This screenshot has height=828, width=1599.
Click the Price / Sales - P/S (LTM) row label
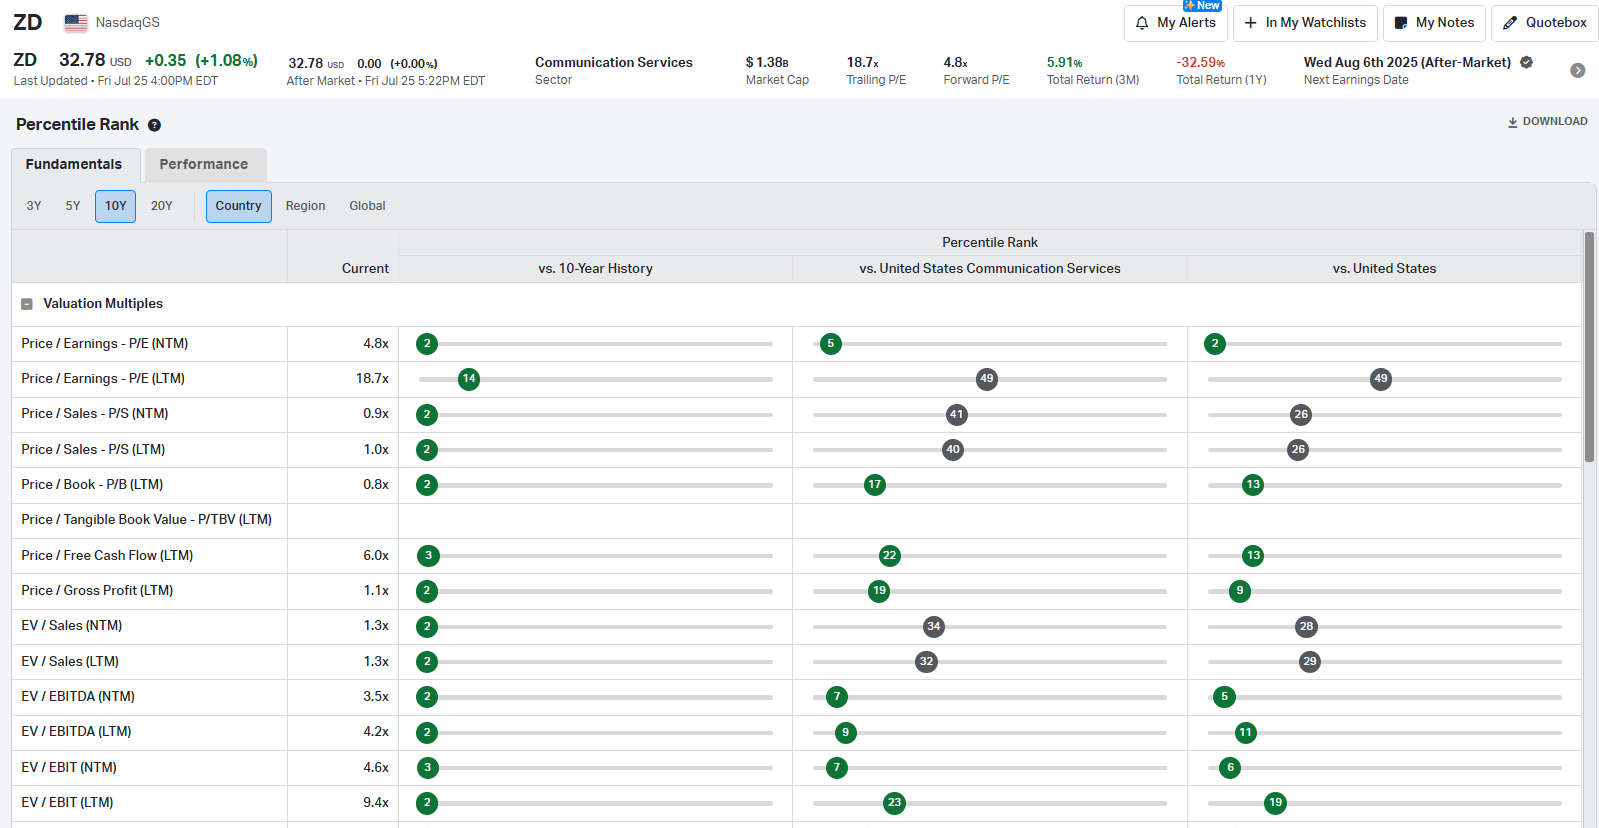click(x=93, y=450)
